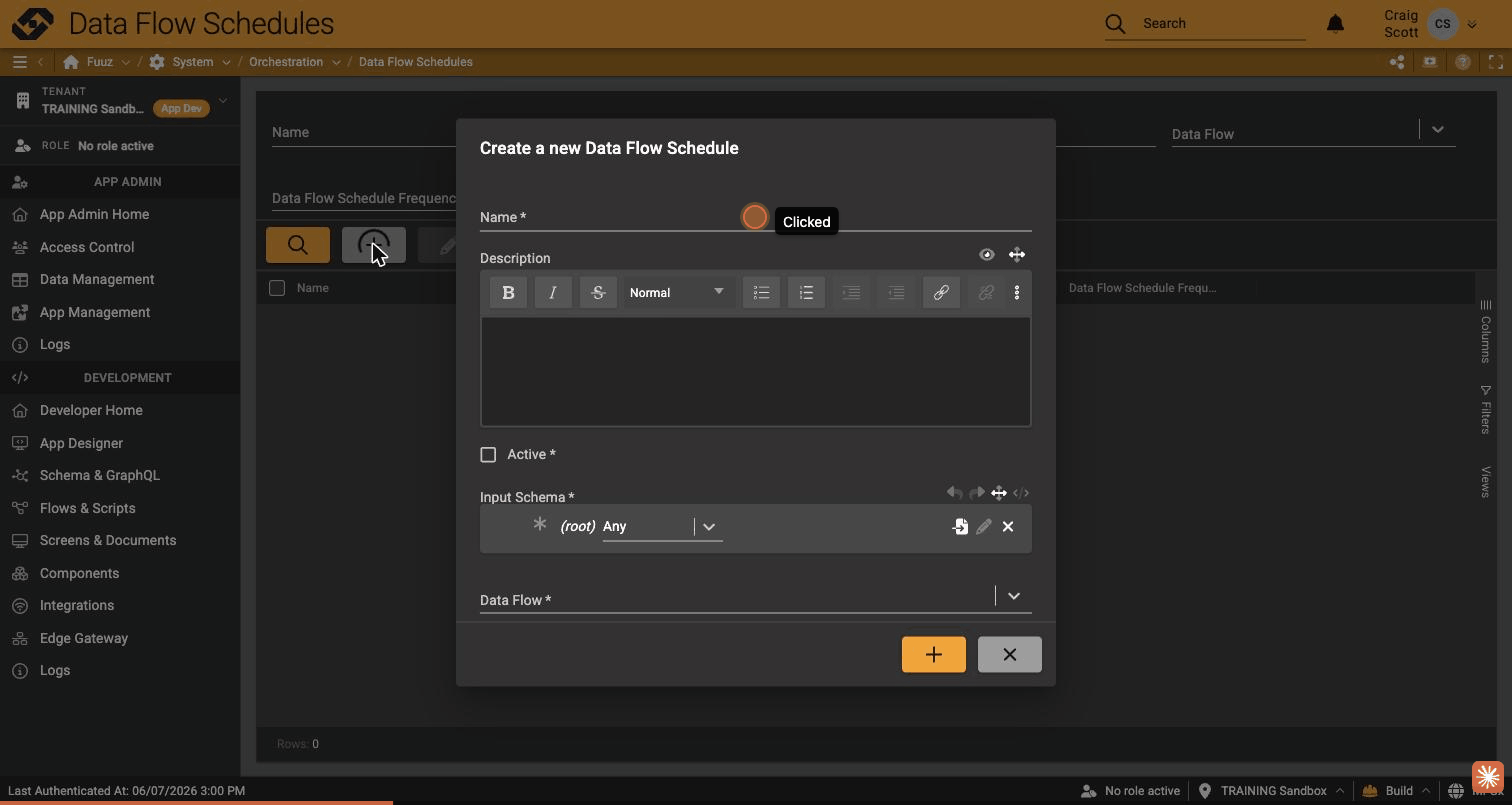Viewport: 1512px width, 805px height.
Task: Click the Fuuz logo in header
Action: 32,24
